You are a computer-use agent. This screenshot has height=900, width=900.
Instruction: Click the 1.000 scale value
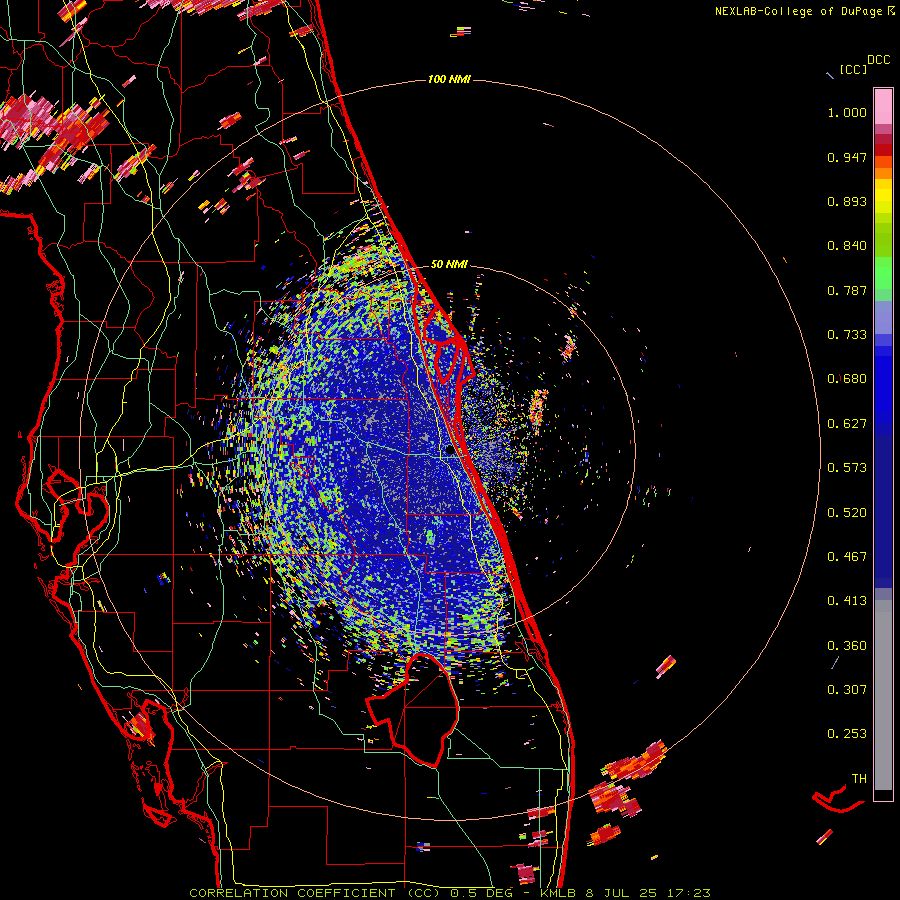pyautogui.click(x=847, y=112)
